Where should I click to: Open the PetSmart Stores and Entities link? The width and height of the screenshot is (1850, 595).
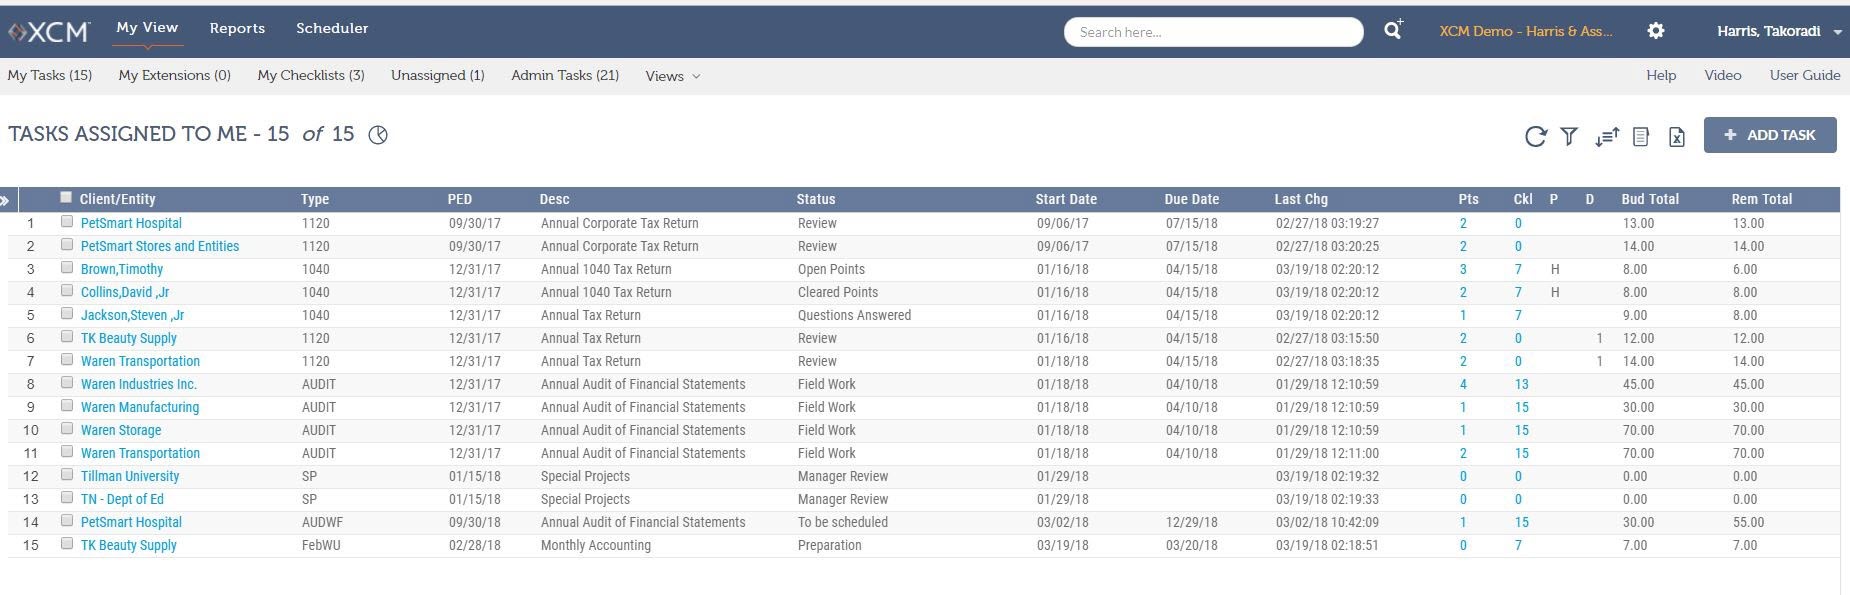pyautogui.click(x=160, y=246)
